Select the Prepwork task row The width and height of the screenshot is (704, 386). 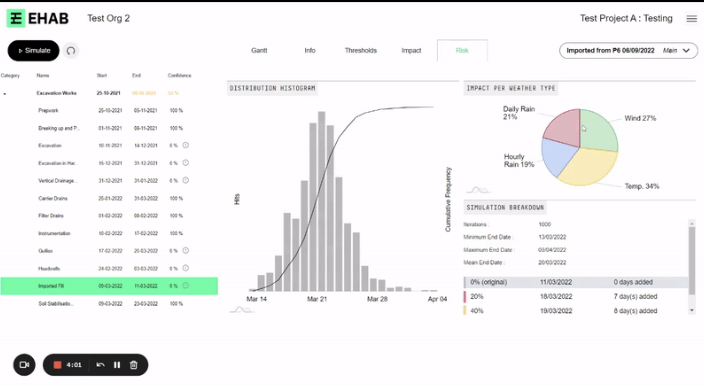[x=109, y=110]
